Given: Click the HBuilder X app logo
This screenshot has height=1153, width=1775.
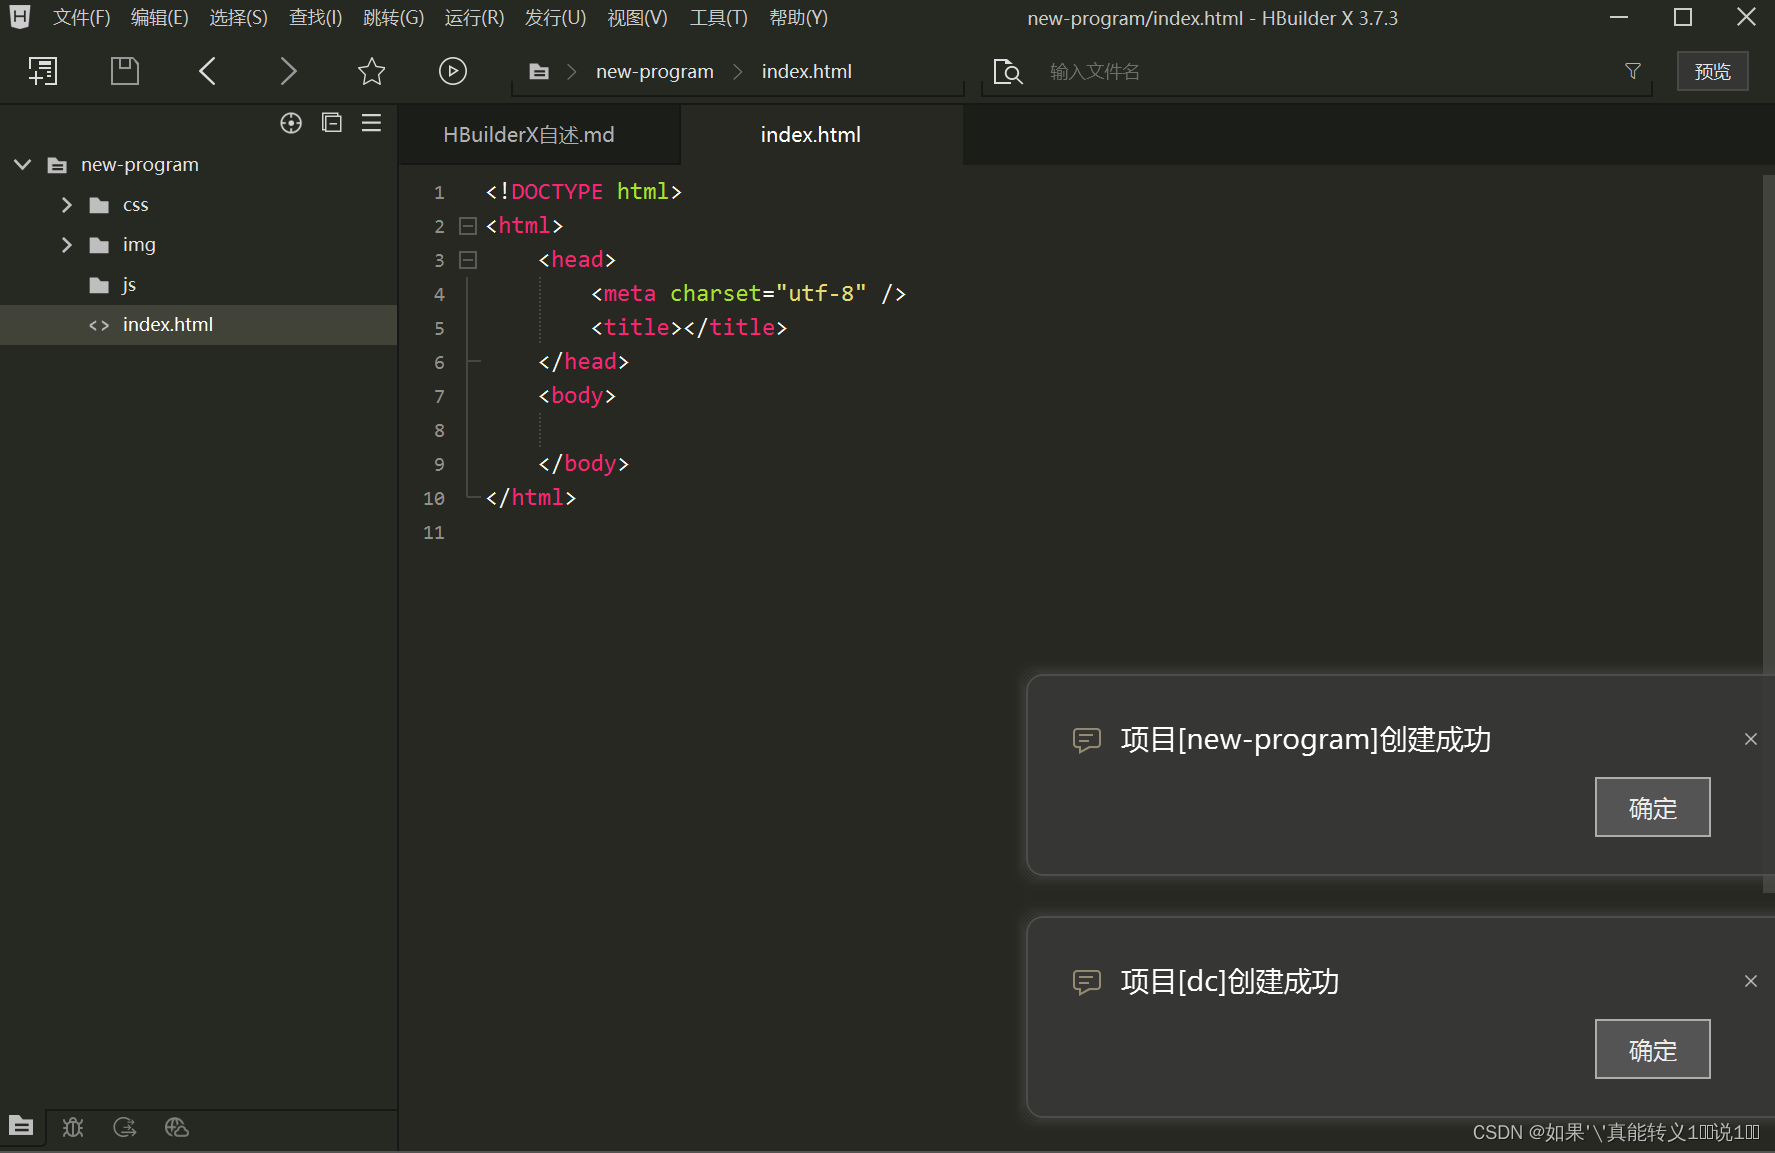Looking at the screenshot, I should (x=19, y=17).
